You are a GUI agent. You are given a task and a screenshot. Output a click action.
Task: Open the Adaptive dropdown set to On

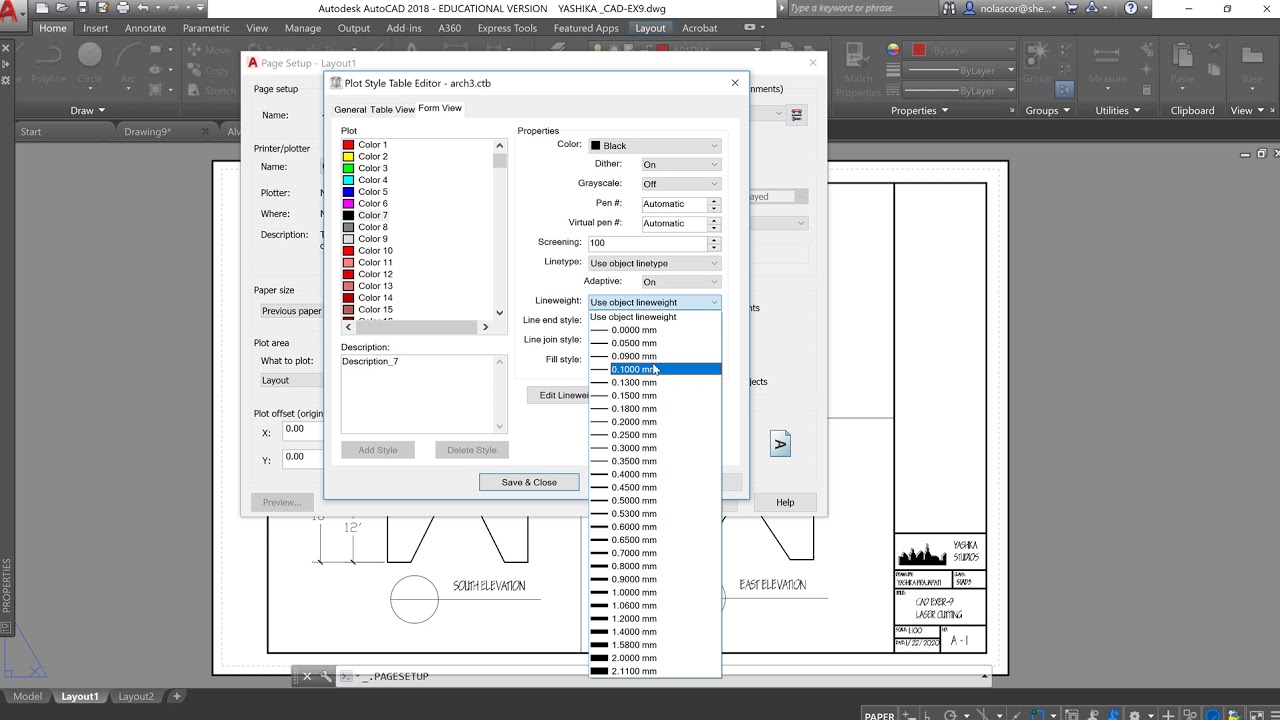tap(680, 282)
